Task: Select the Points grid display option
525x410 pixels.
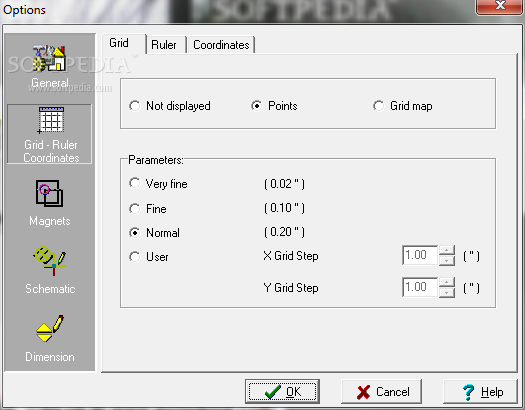Action: [x=274, y=106]
